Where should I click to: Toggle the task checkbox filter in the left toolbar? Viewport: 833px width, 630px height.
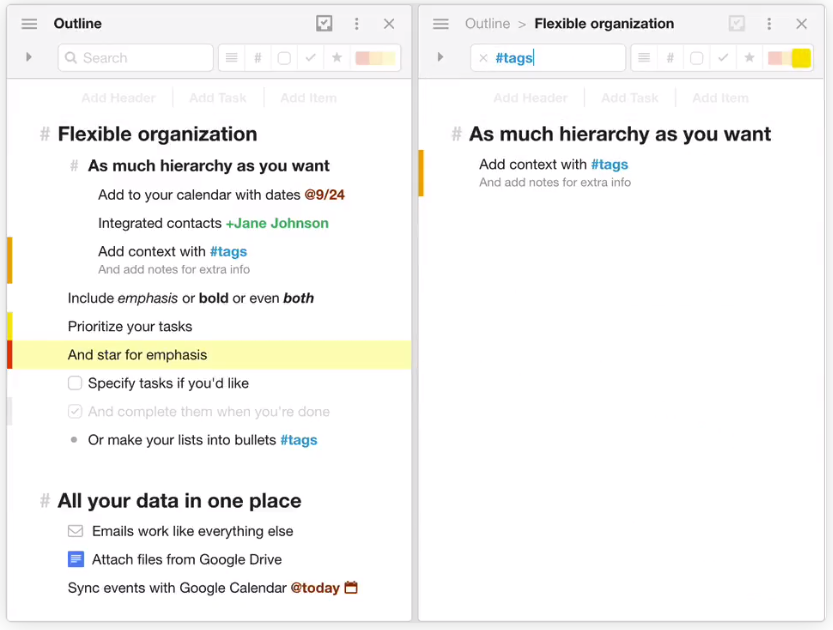[284, 58]
